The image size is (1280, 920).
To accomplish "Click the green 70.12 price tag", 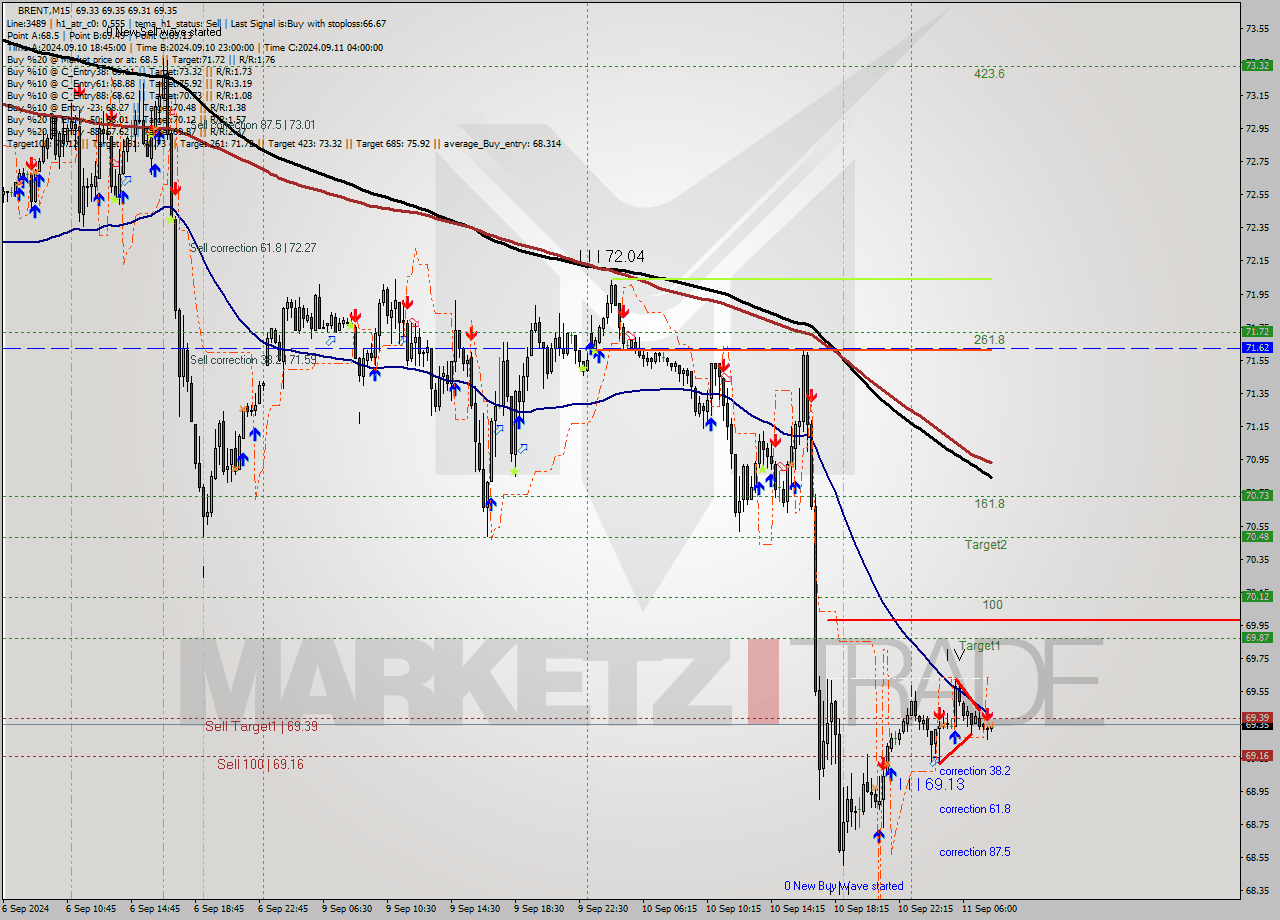I will (x=1256, y=596).
